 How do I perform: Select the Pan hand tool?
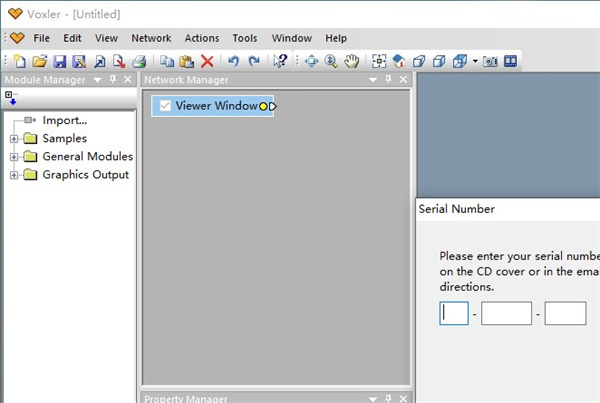pos(351,61)
